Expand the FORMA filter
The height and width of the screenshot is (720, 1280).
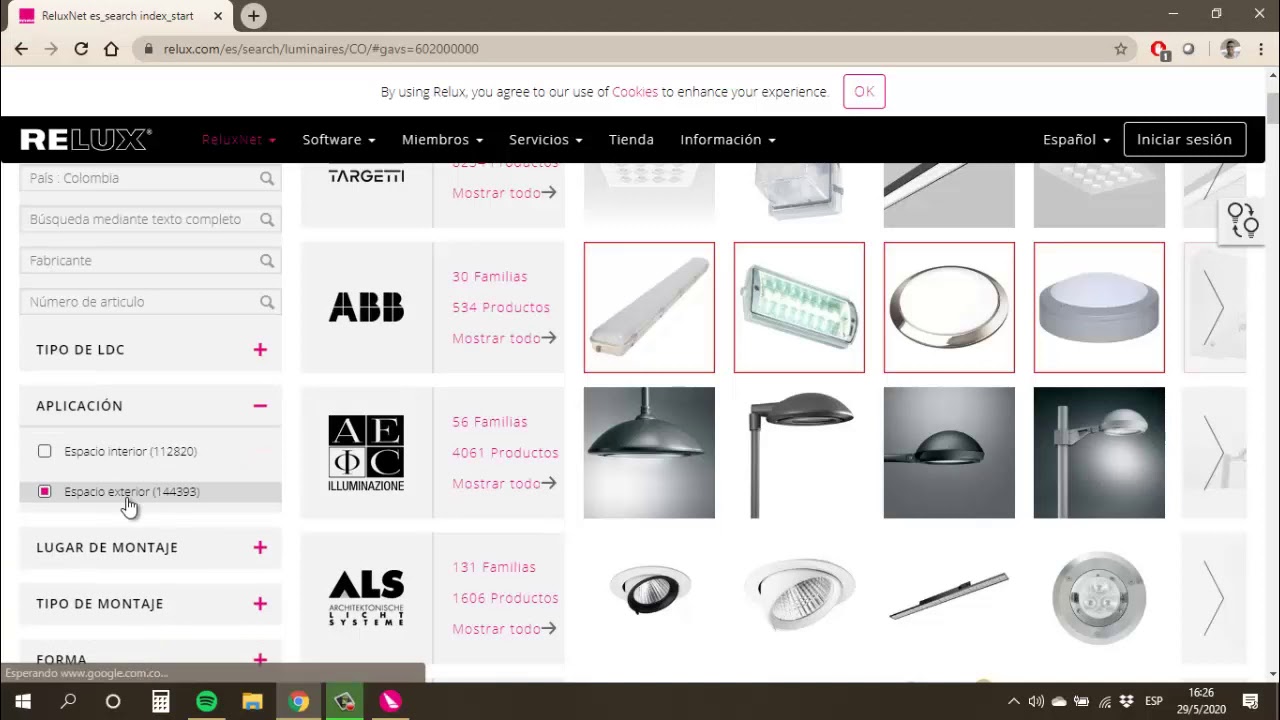pyautogui.click(x=260, y=659)
